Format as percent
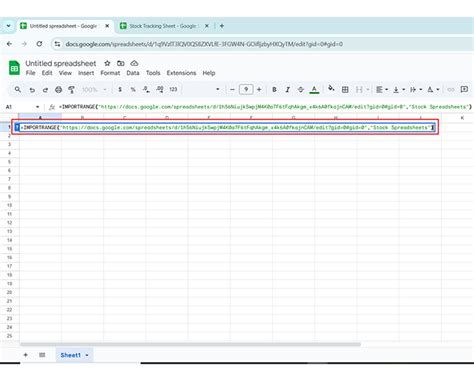This screenshot has width=474, height=381. point(133,89)
